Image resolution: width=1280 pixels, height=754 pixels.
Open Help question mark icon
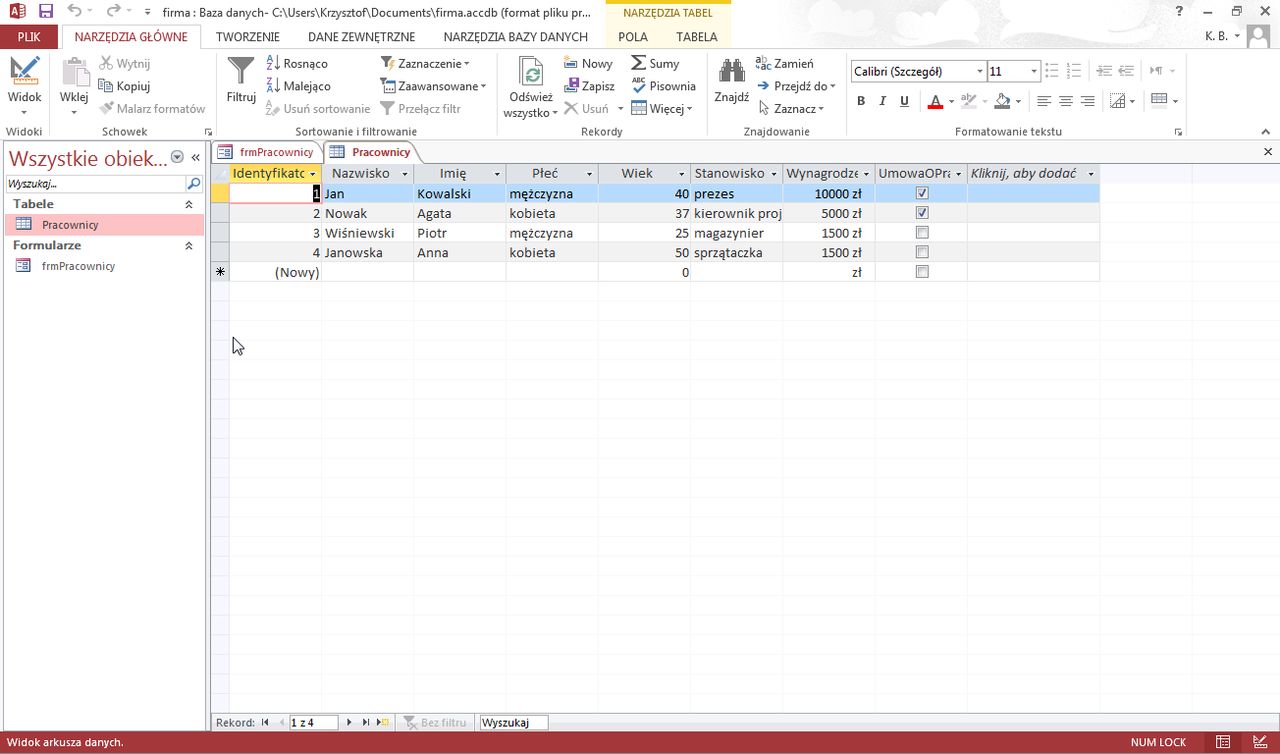click(x=1180, y=11)
